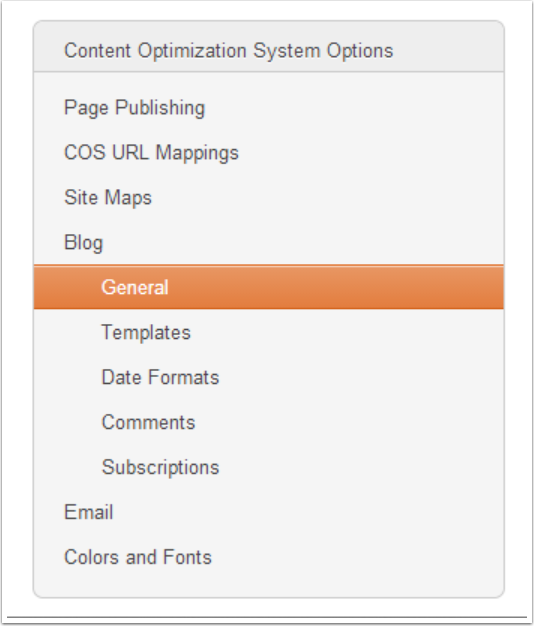
Task: Collapse the Blog section in the options list
Action: coord(83,243)
